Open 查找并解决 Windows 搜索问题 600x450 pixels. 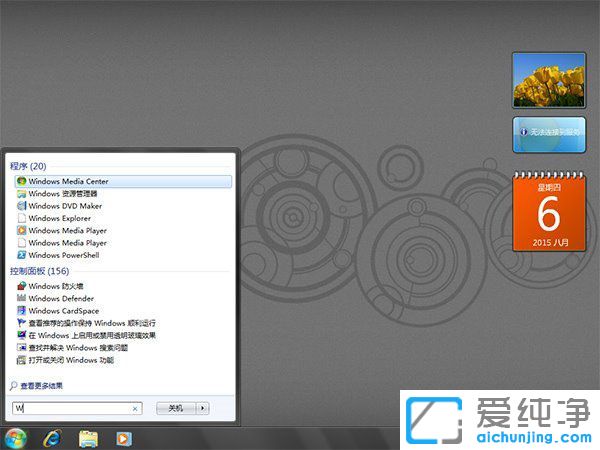click(78, 347)
